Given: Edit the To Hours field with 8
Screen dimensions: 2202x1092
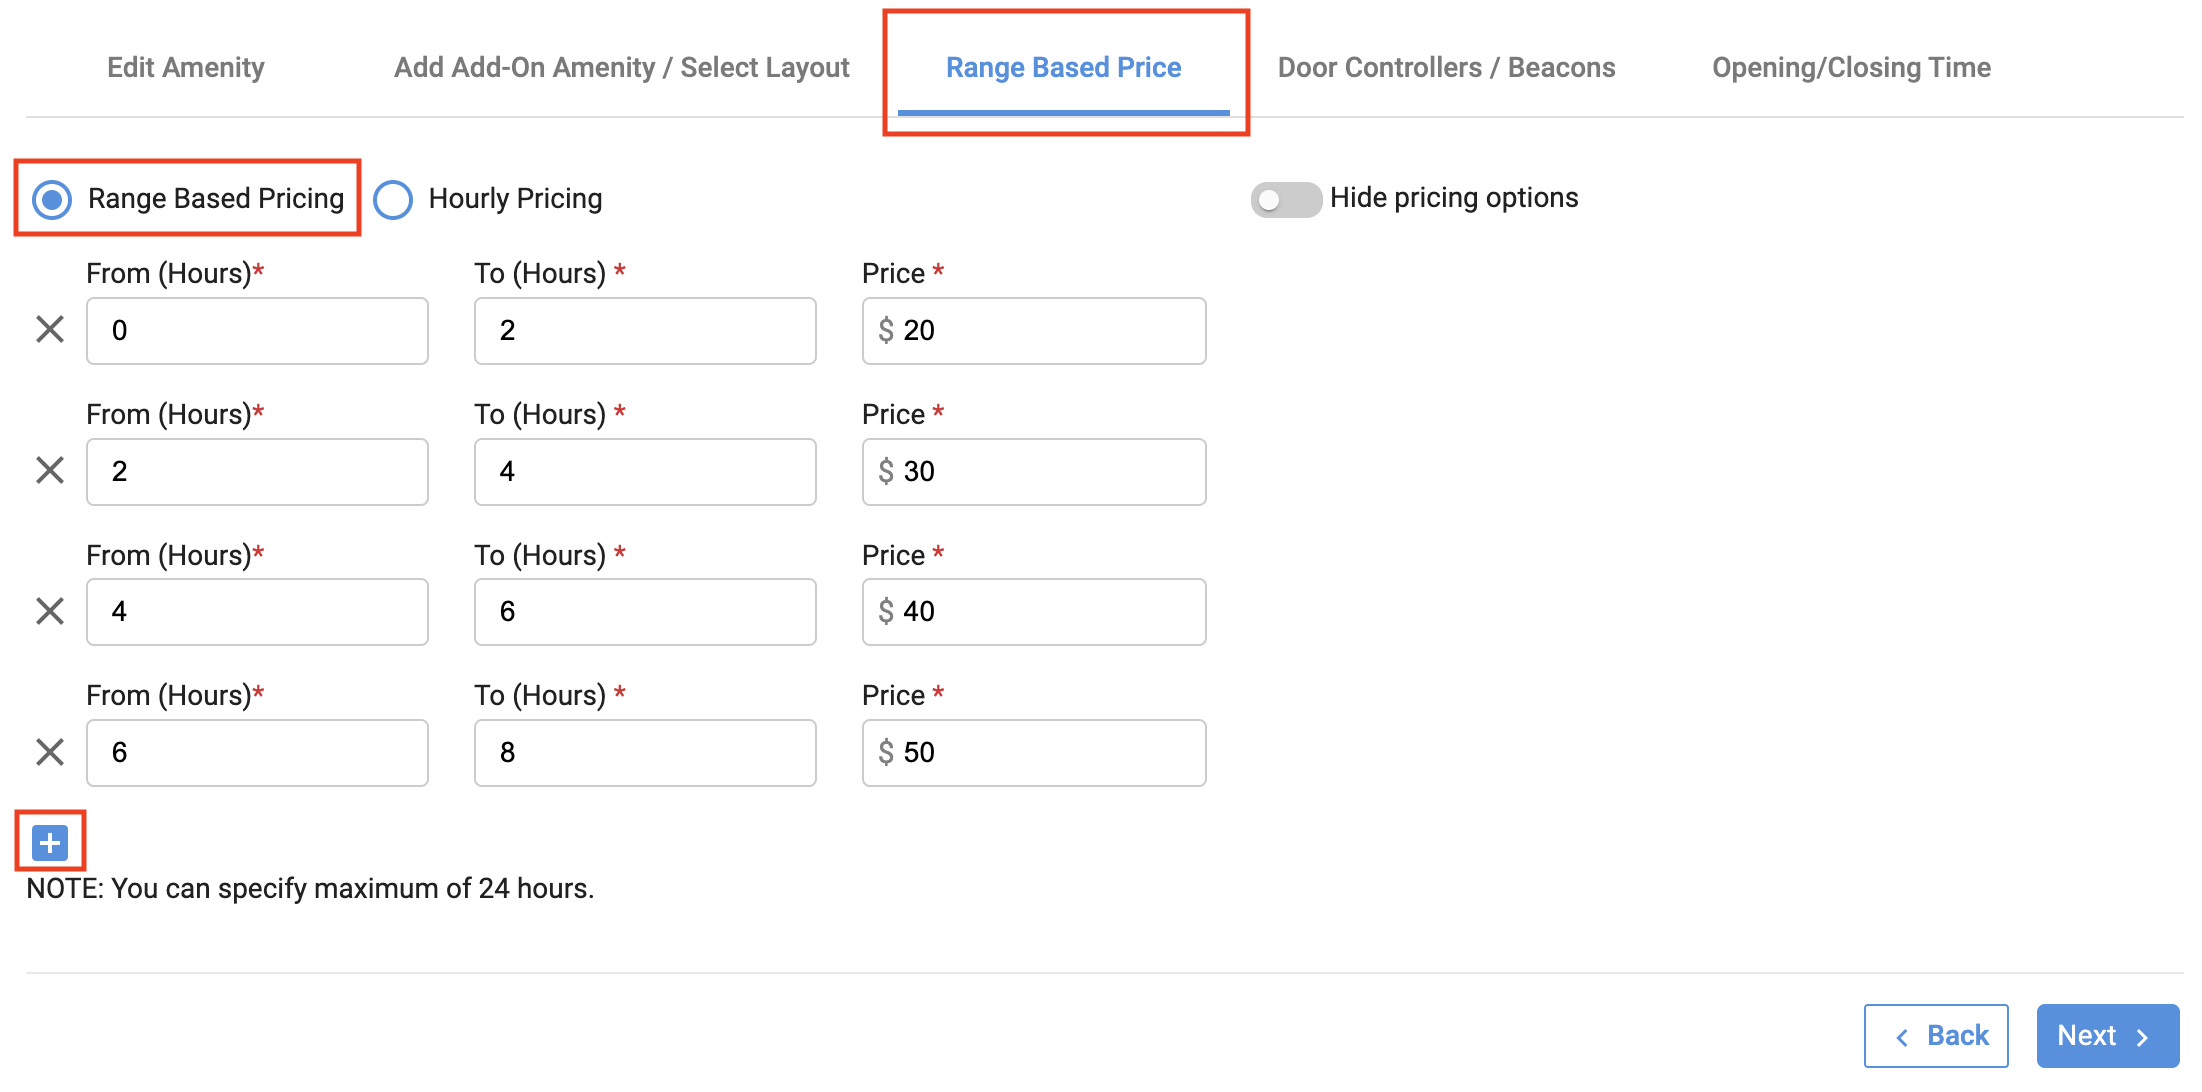Looking at the screenshot, I should click(x=645, y=752).
